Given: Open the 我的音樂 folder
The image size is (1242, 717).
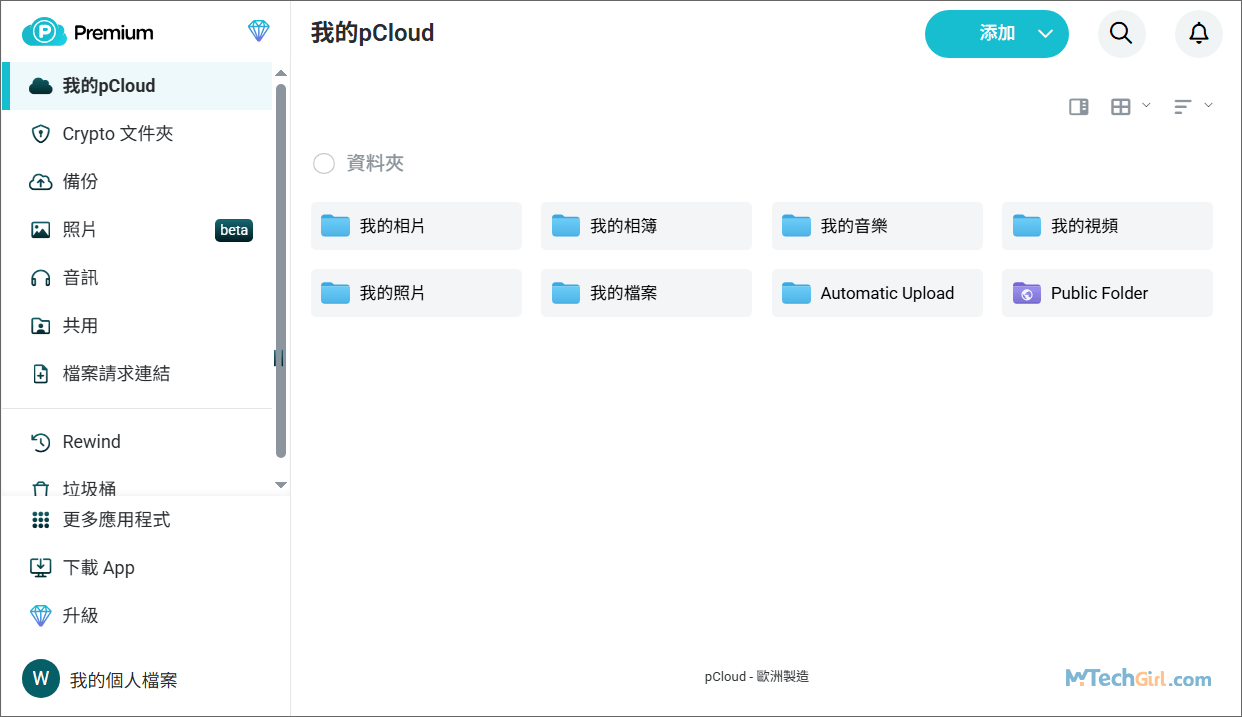Looking at the screenshot, I should coord(877,226).
